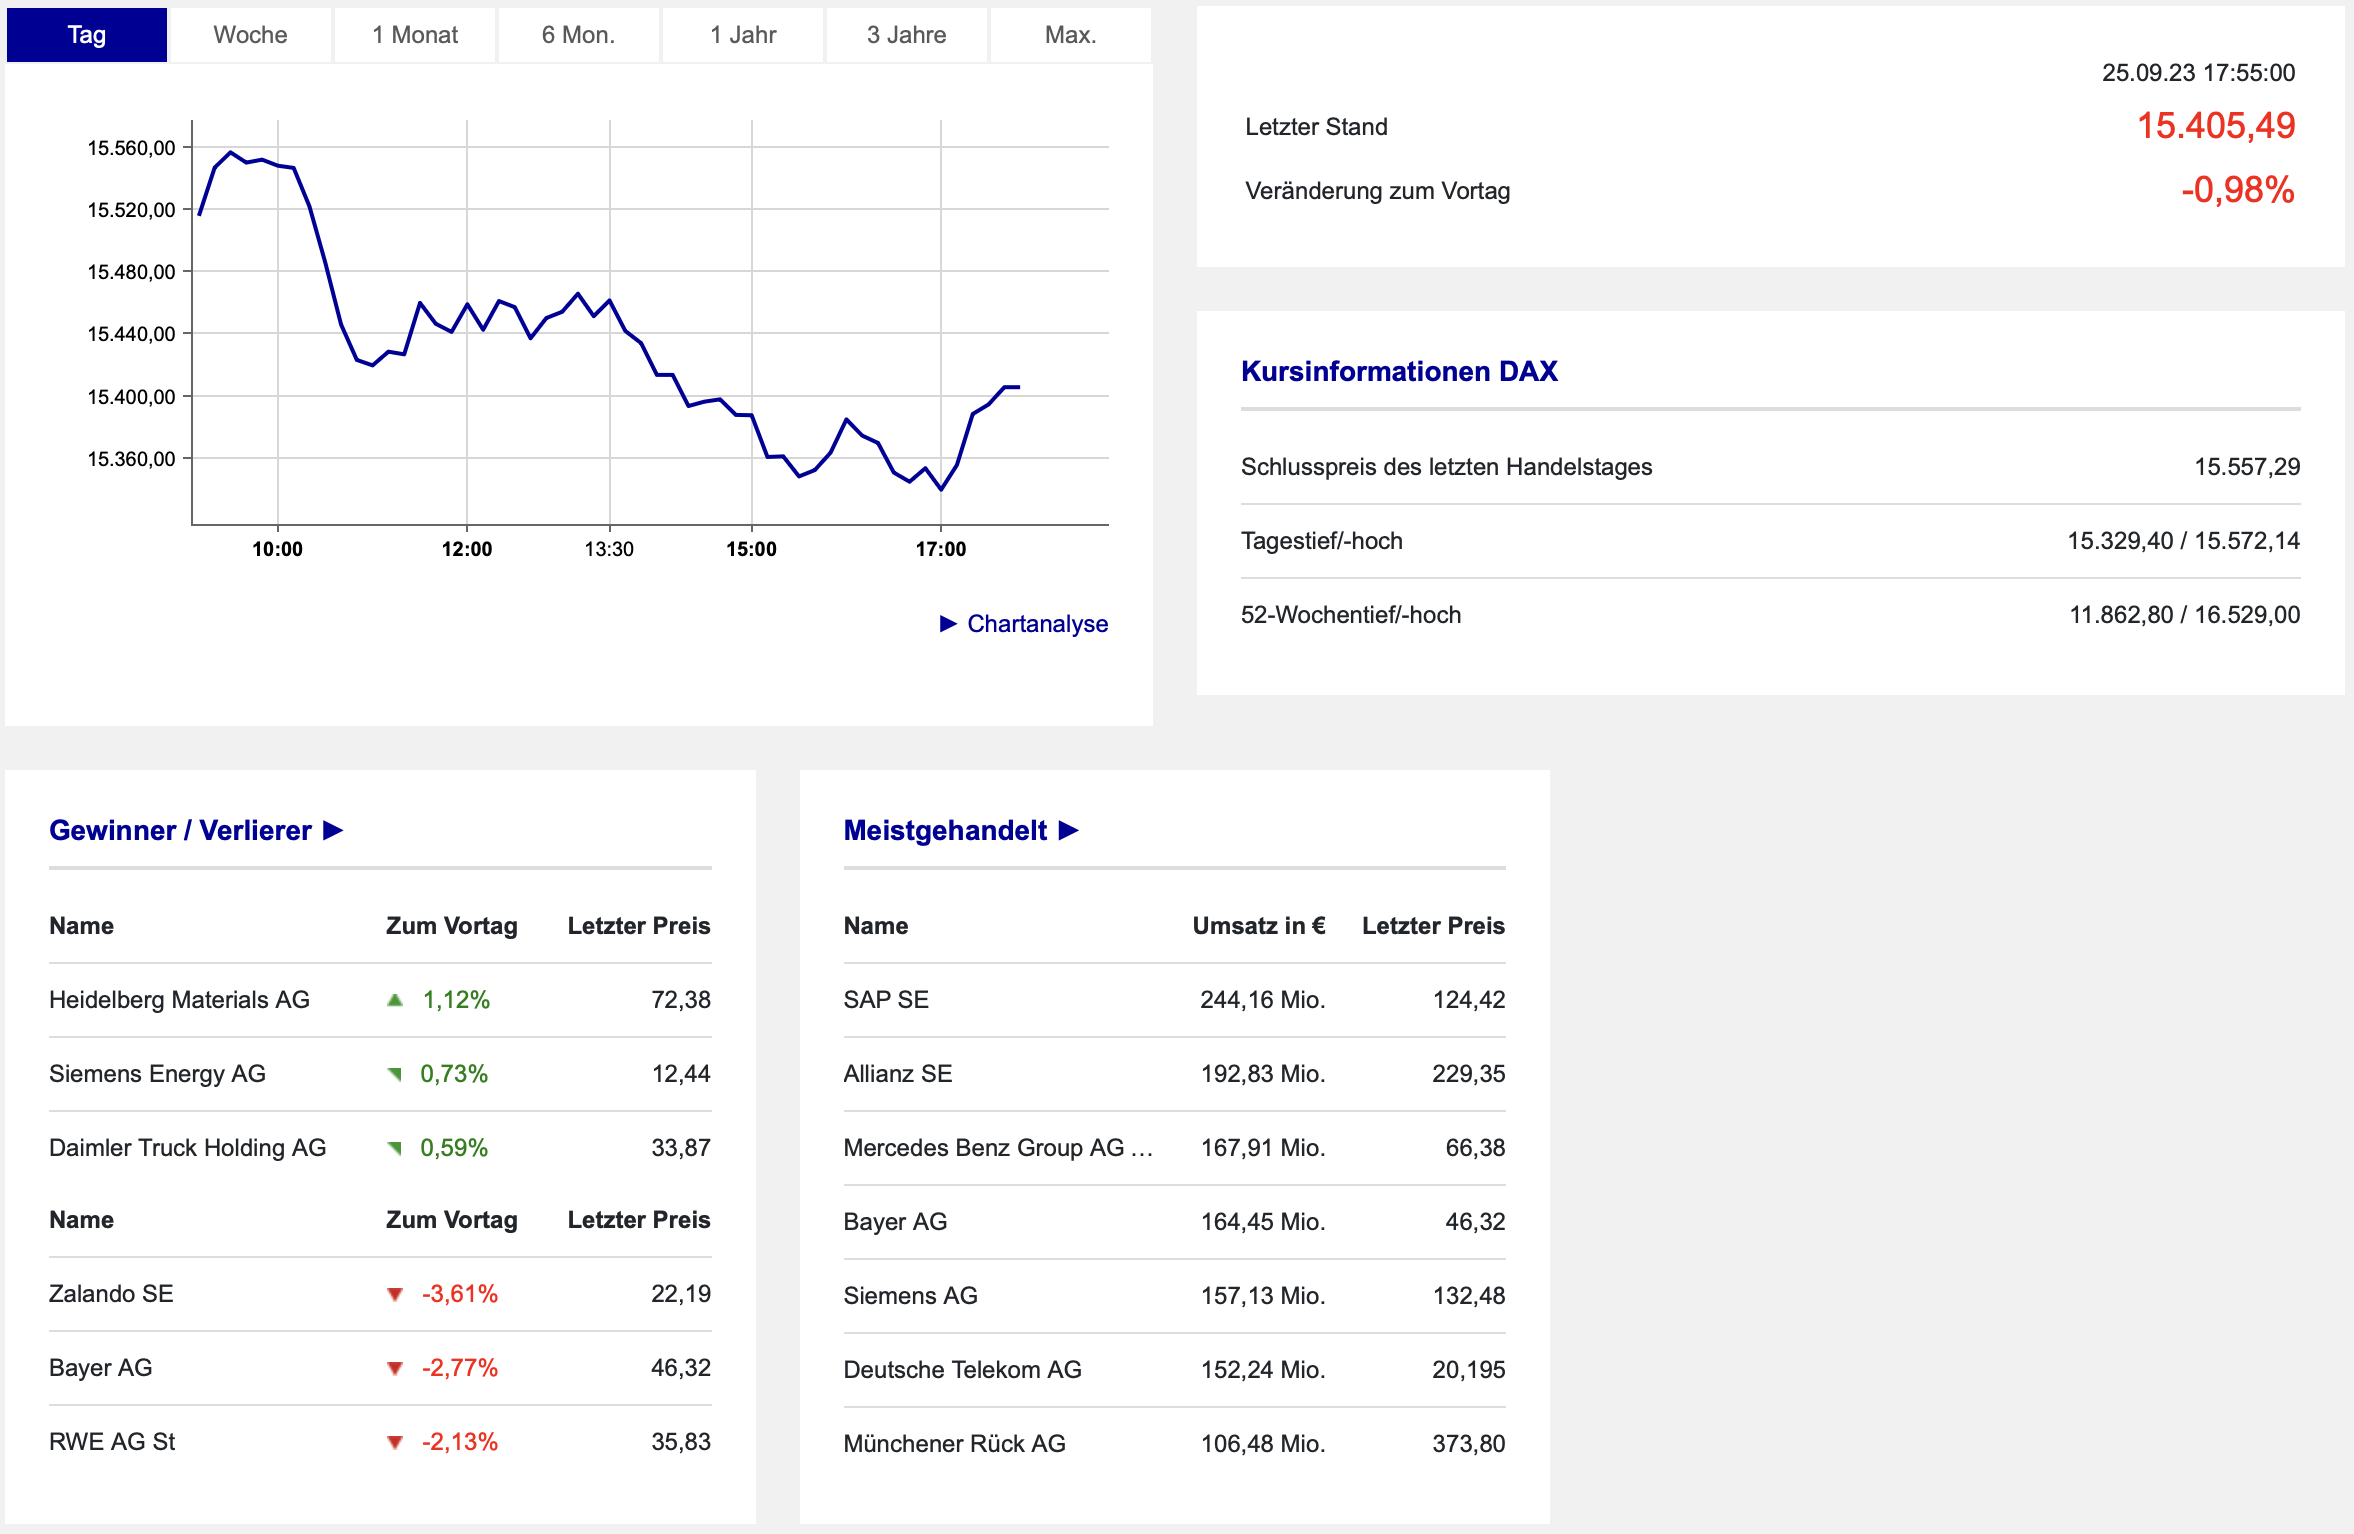Click chart line at 17:00 marker
2354x1534 pixels.
[x=941, y=489]
